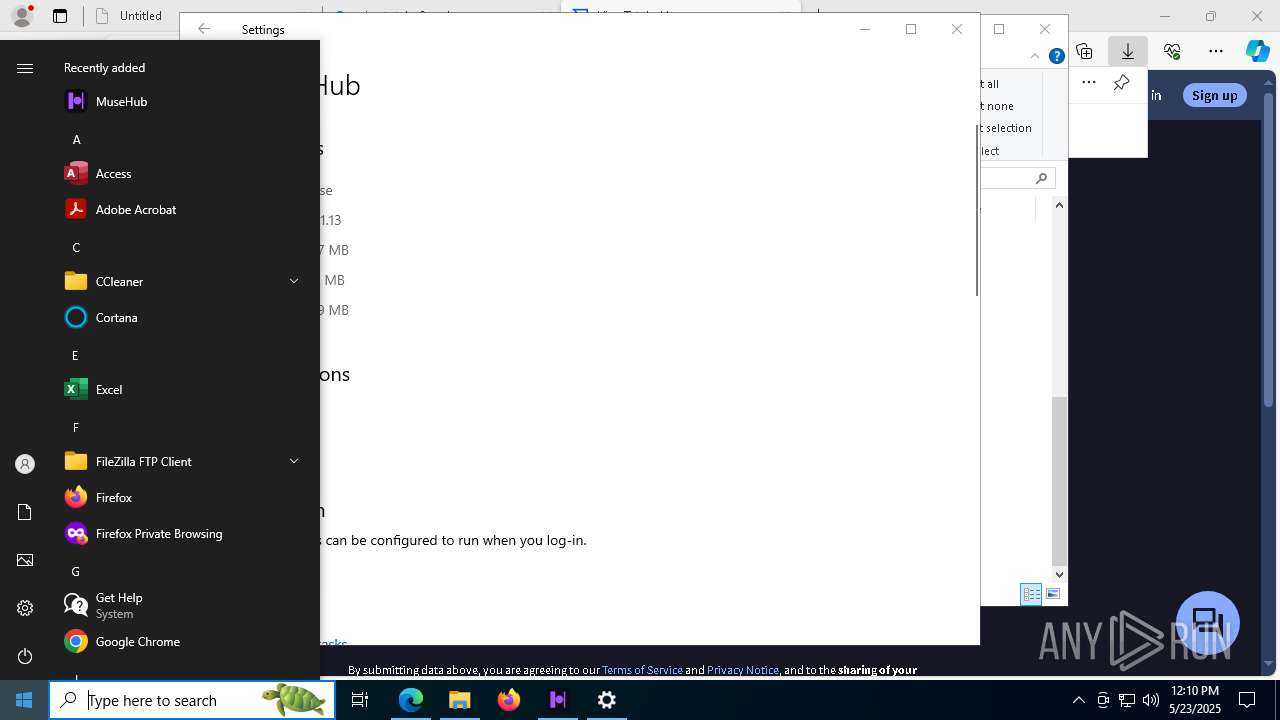This screenshot has width=1280, height=720.
Task: Open the Copilot icon in Edge
Action: [1257, 51]
